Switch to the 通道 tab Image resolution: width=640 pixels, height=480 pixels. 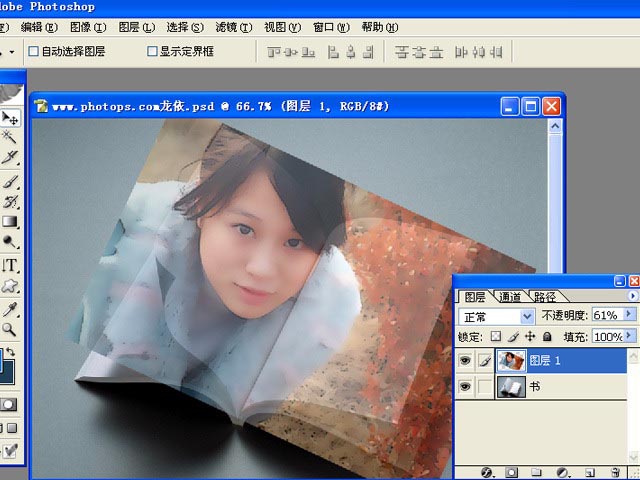point(510,297)
